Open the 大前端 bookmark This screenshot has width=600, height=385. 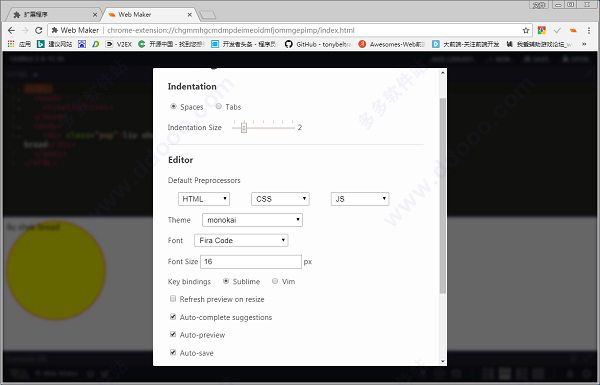[x=465, y=44]
